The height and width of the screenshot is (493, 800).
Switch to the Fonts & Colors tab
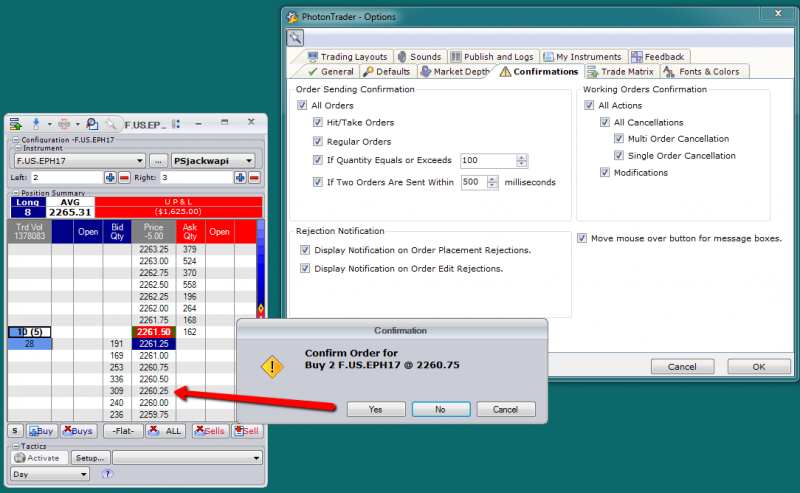(x=702, y=71)
